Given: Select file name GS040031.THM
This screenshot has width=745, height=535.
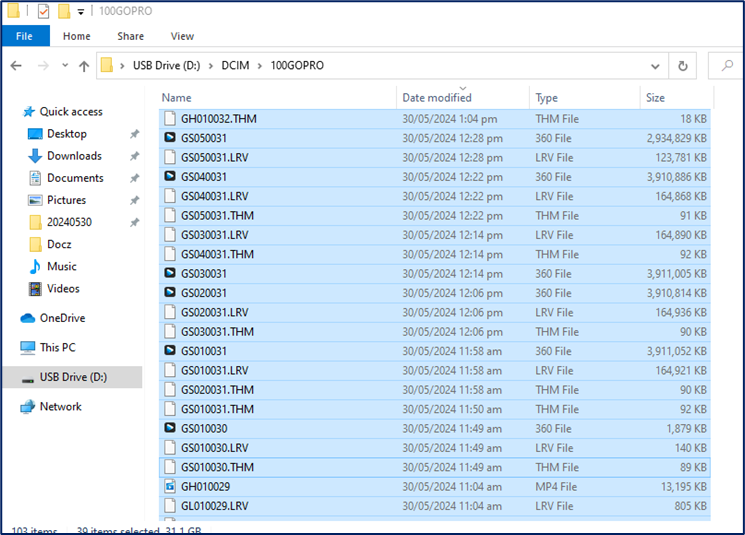Looking at the screenshot, I should pyautogui.click(x=217, y=255).
